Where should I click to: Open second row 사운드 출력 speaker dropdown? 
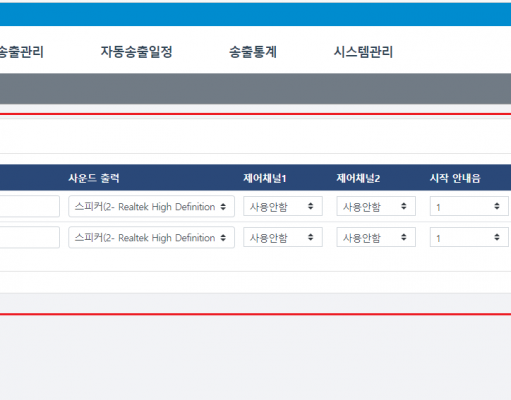(x=151, y=237)
